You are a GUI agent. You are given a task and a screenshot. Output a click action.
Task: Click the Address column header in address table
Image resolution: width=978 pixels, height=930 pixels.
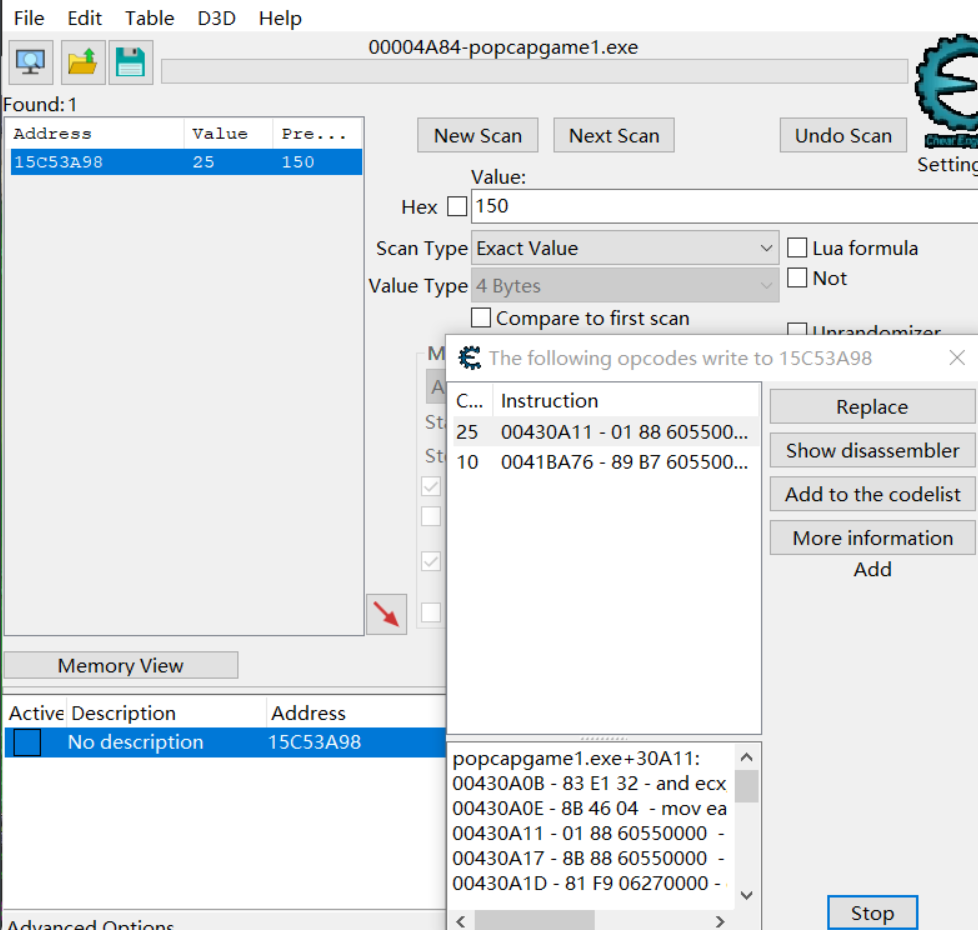(x=356, y=713)
